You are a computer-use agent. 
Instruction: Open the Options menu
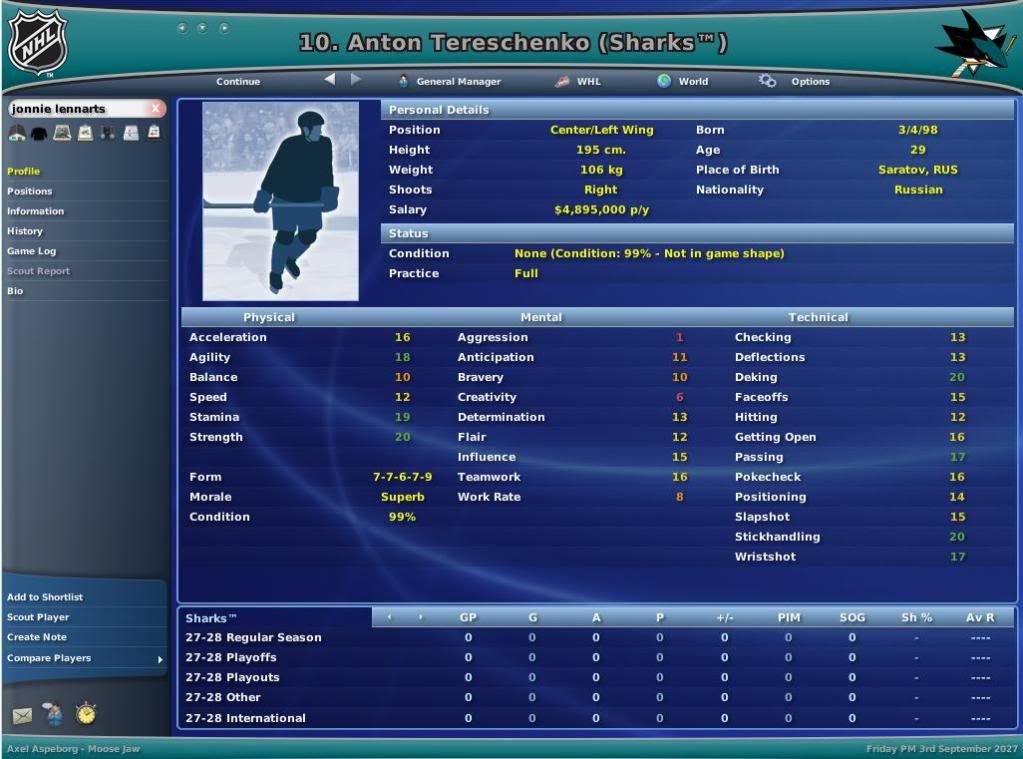(794, 82)
